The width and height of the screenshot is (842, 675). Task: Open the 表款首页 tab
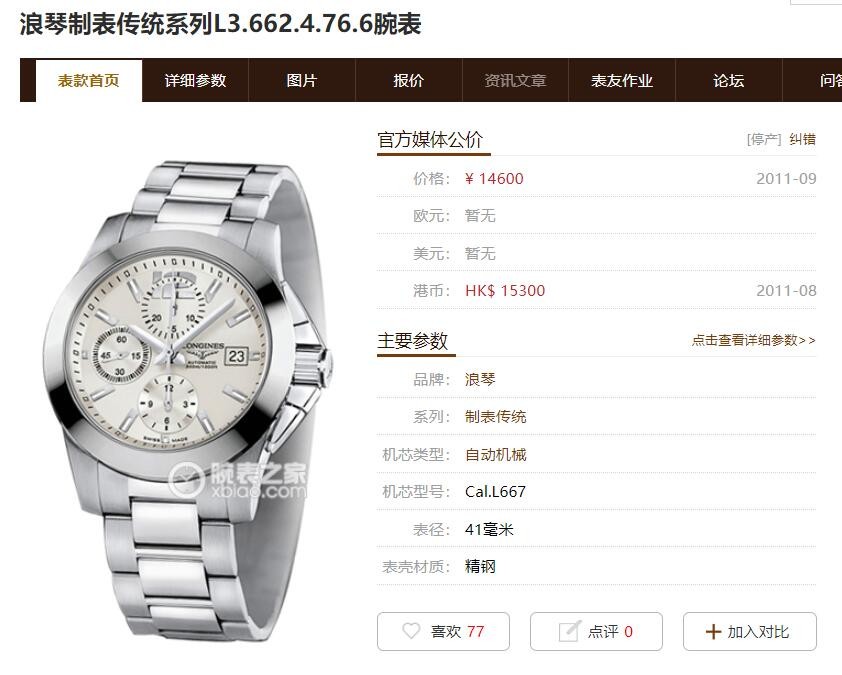(89, 81)
